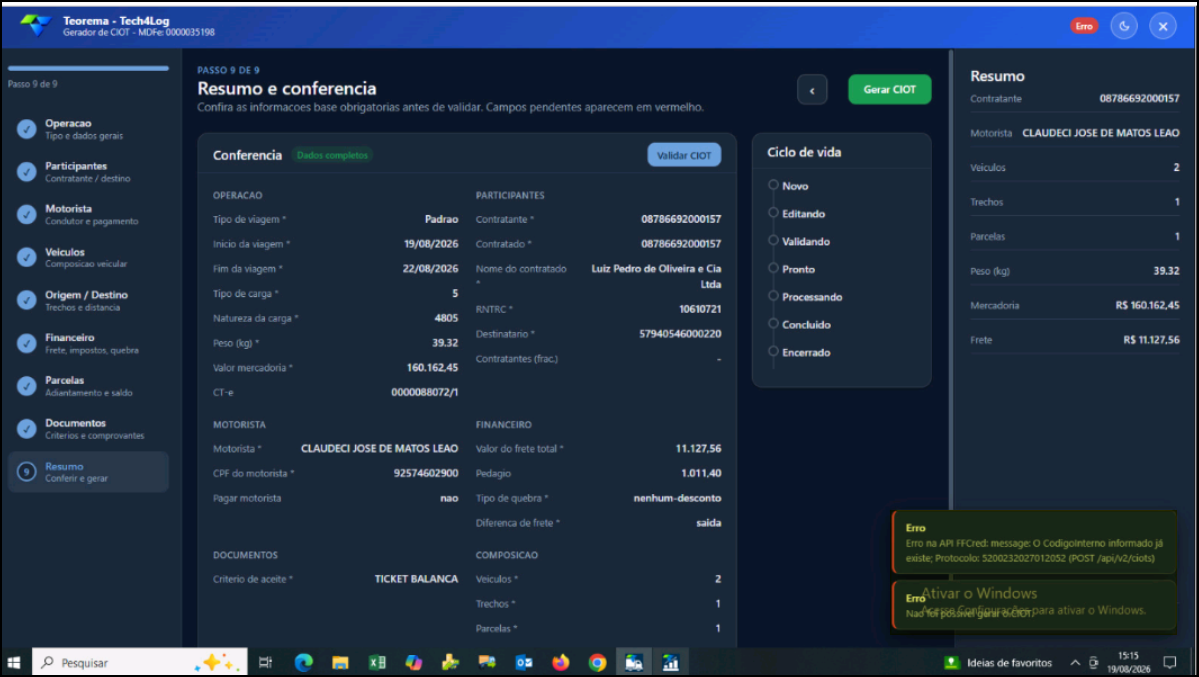Image resolution: width=1199 pixels, height=677 pixels.
Task: Open the Veiculos step checkmark icon
Action: (x=27, y=258)
